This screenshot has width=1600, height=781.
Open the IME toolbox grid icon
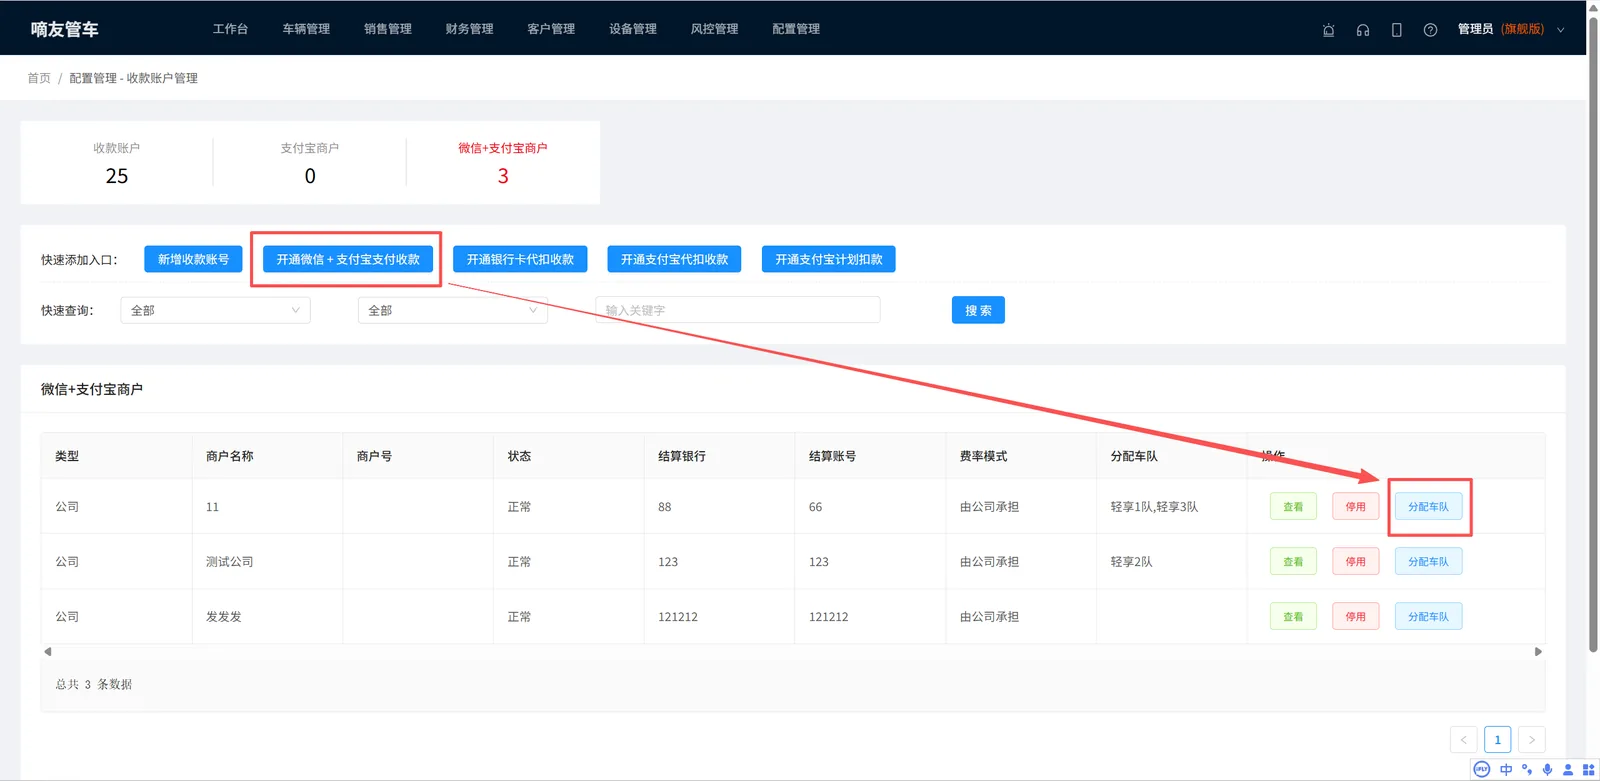click(1588, 769)
